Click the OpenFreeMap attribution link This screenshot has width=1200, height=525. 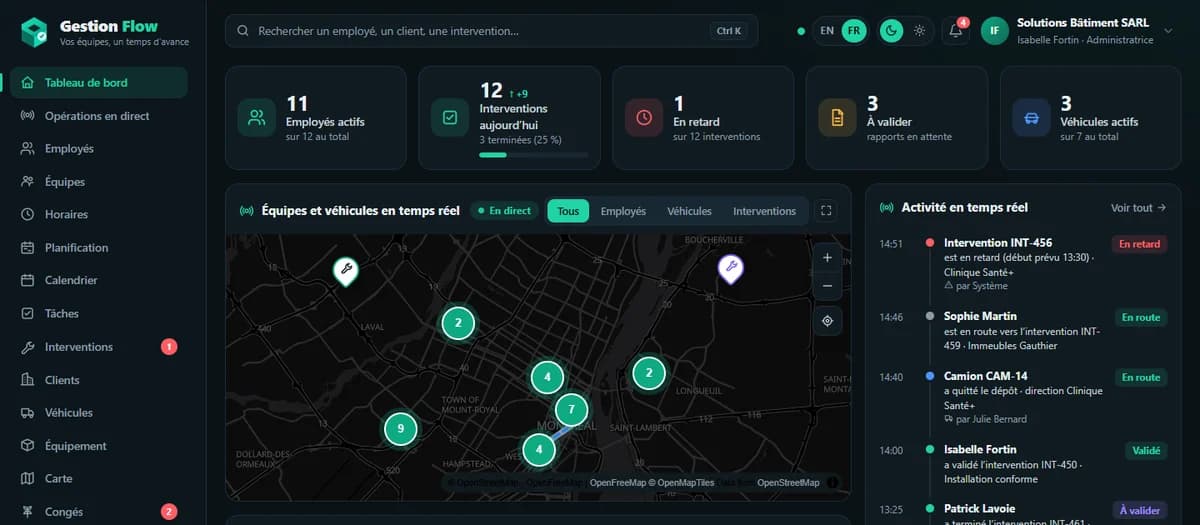(x=618, y=483)
